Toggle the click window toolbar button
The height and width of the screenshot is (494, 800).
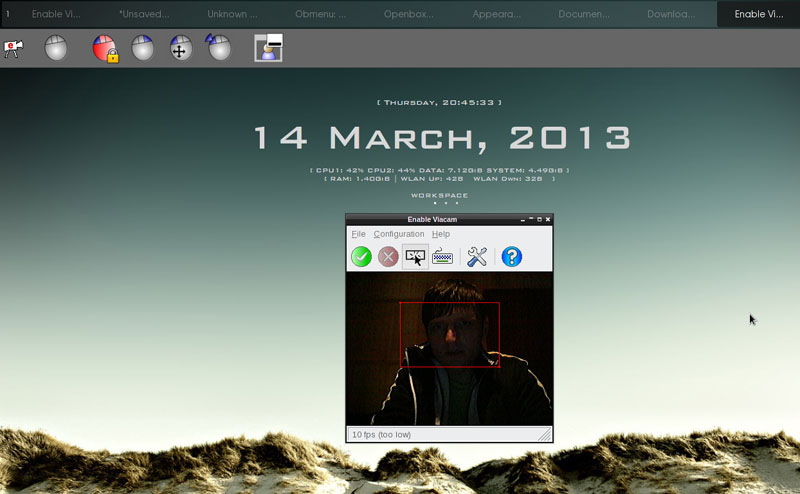point(415,257)
